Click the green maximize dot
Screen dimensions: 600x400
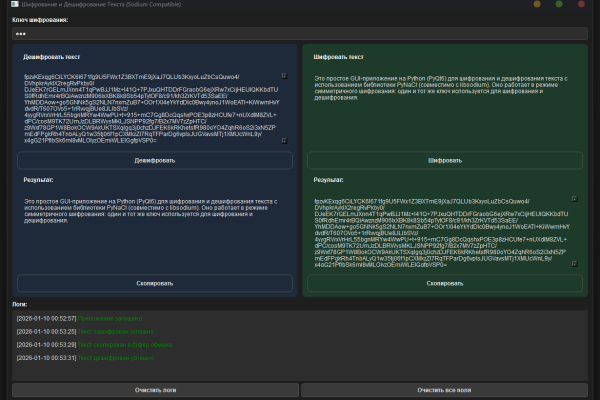pos(559,4)
